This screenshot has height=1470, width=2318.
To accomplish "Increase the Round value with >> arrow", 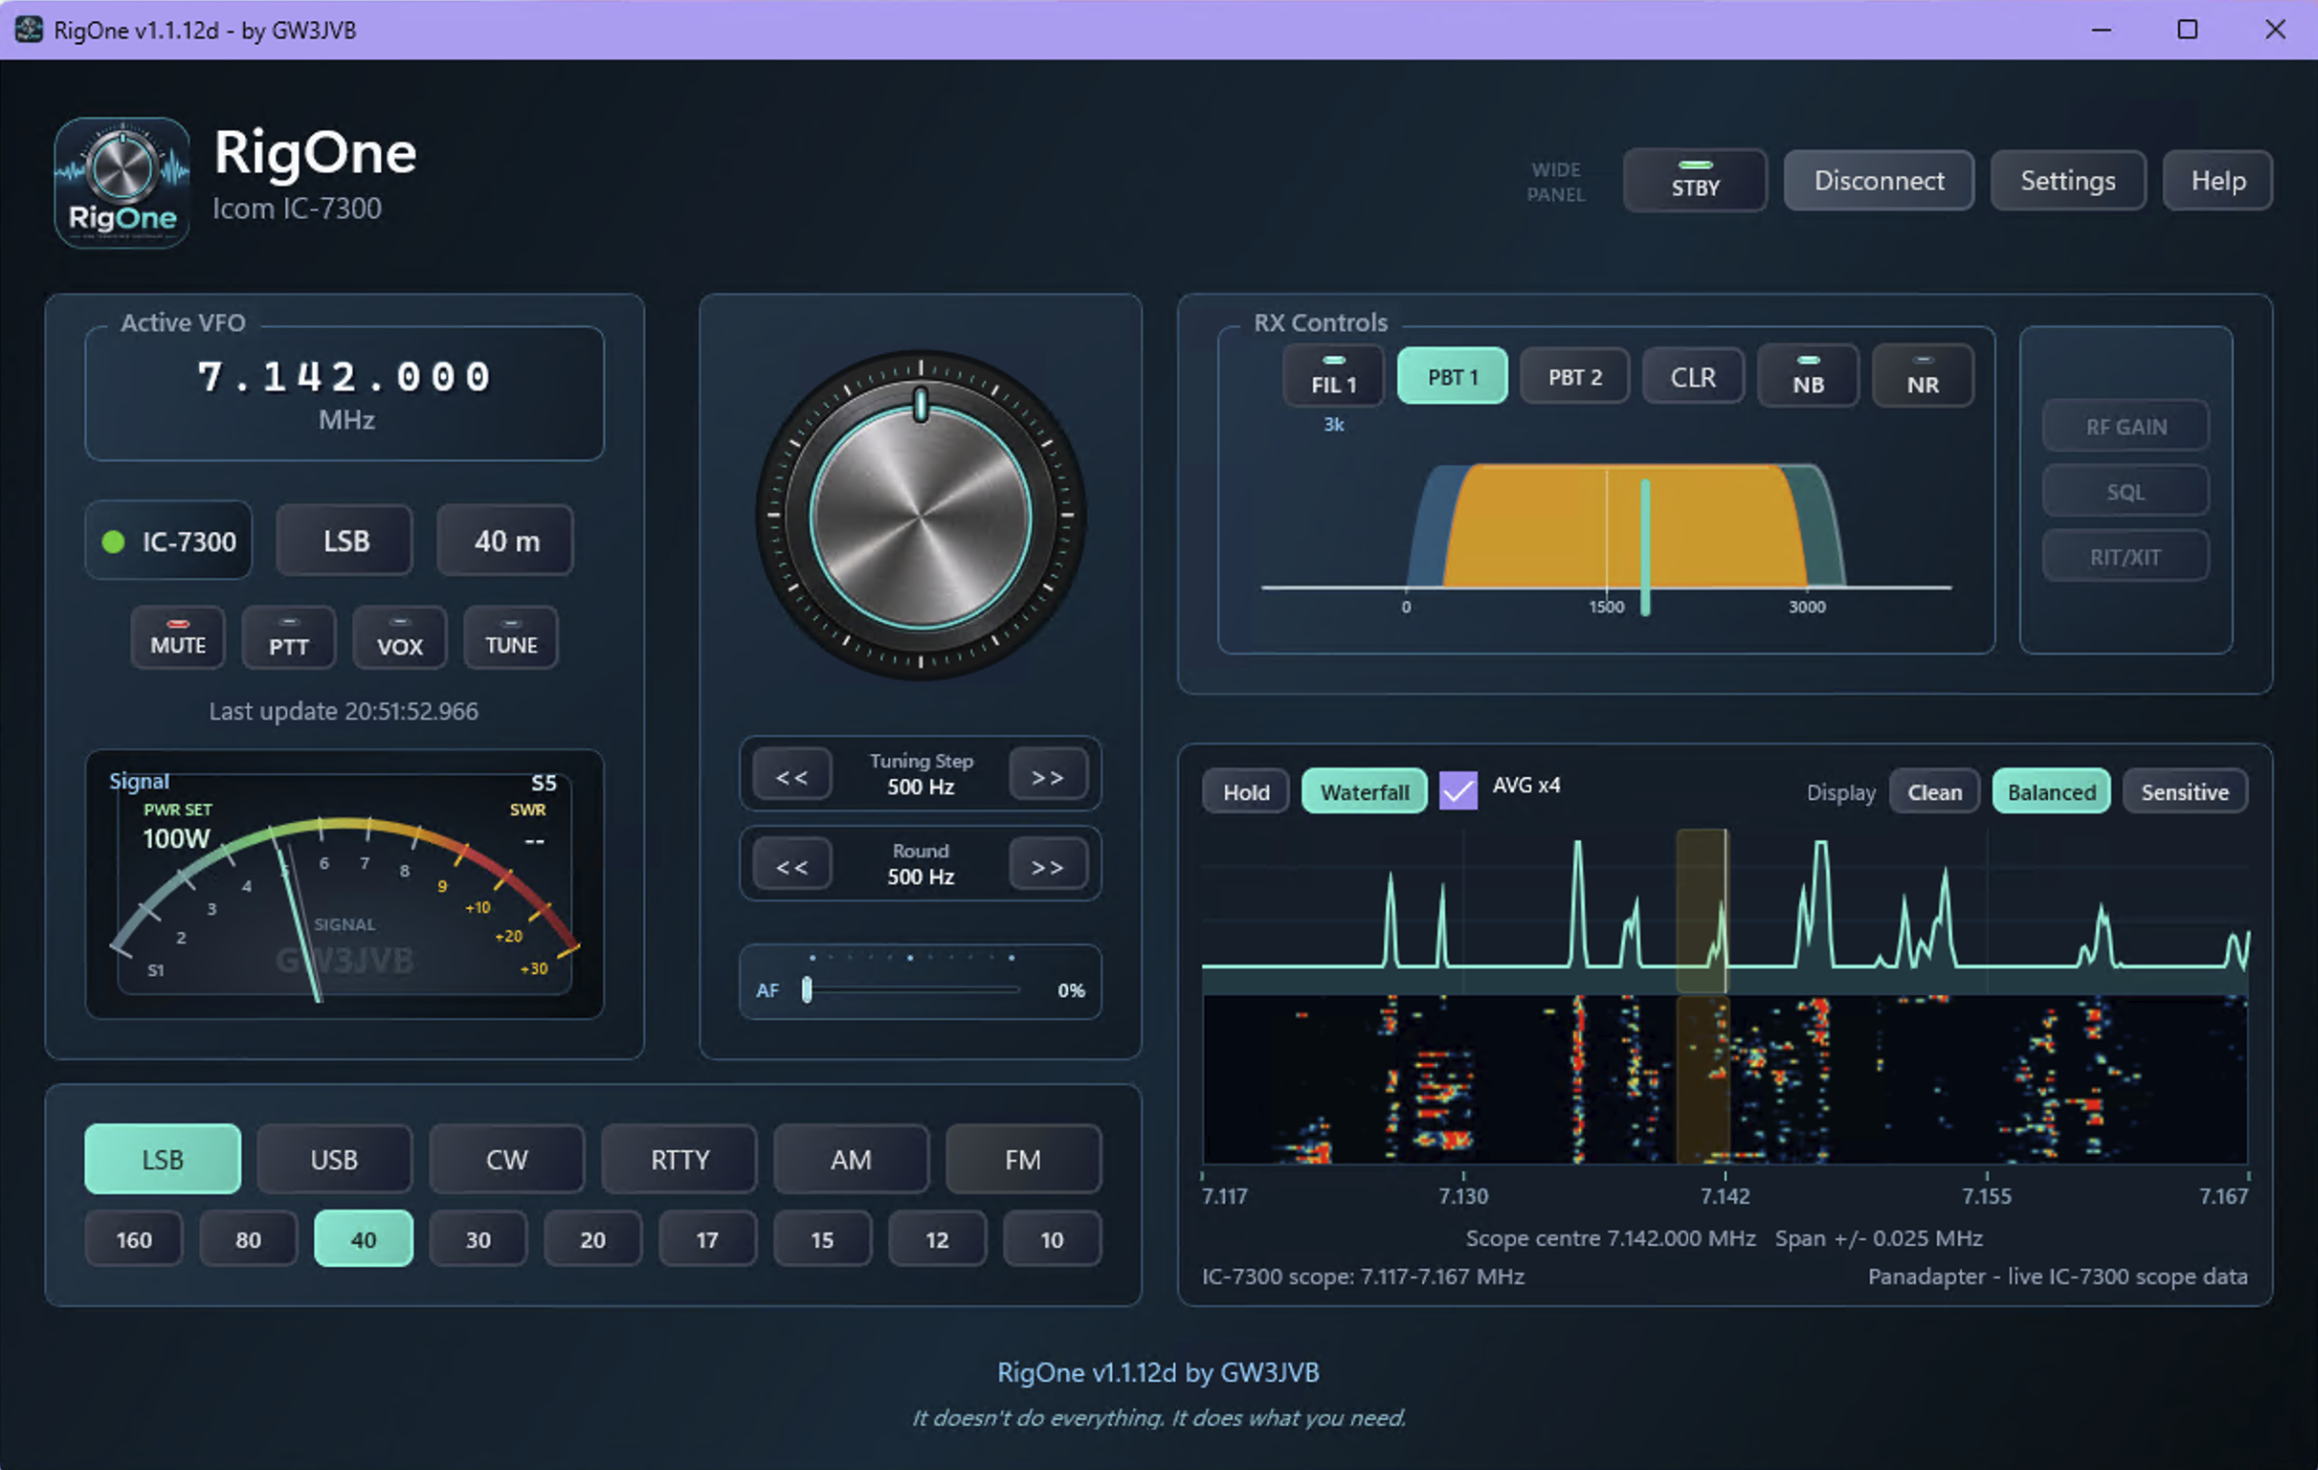I will tap(1047, 865).
